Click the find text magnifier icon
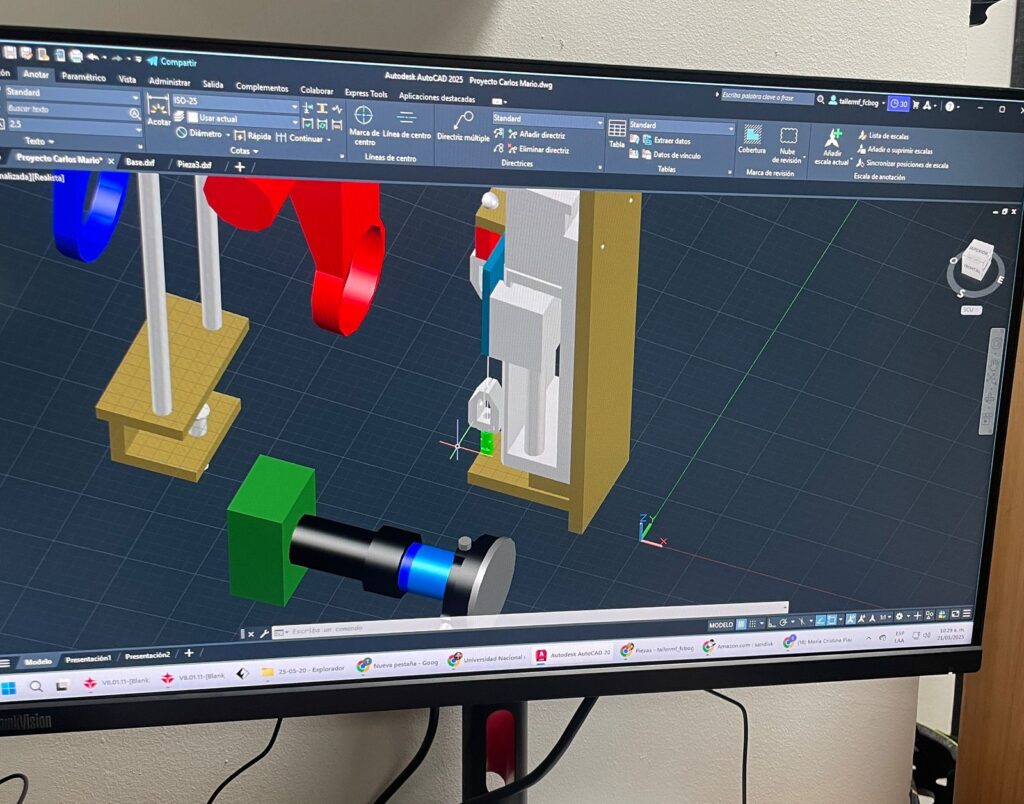The height and width of the screenshot is (804, 1024). (x=135, y=113)
